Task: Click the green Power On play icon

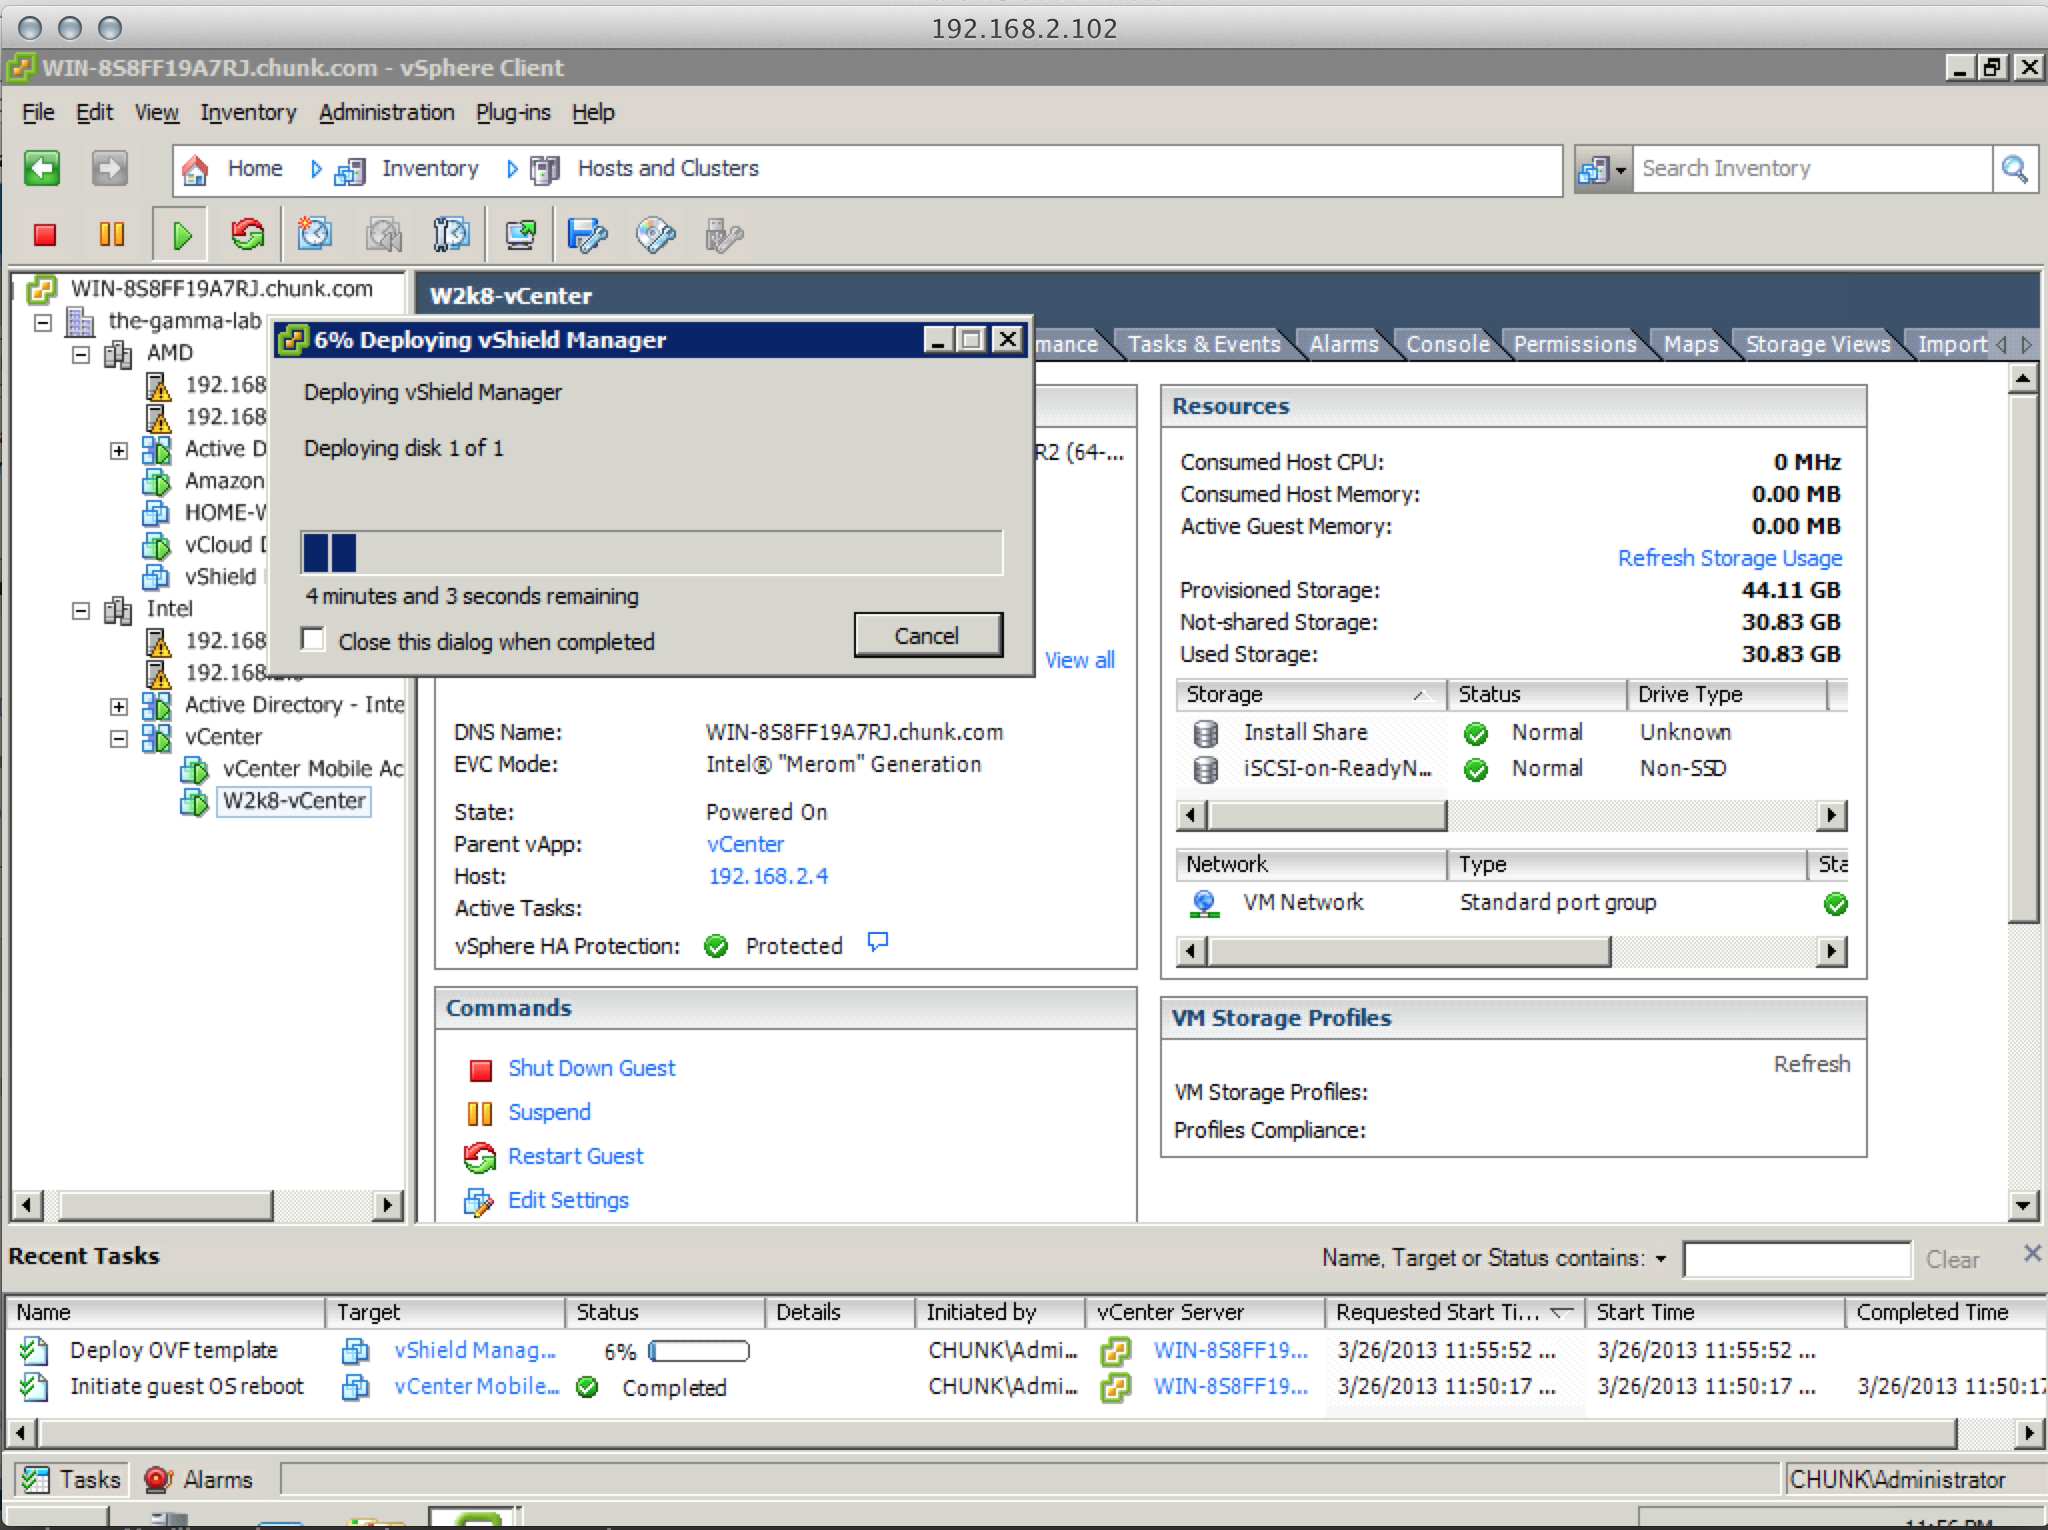Action: pyautogui.click(x=181, y=235)
